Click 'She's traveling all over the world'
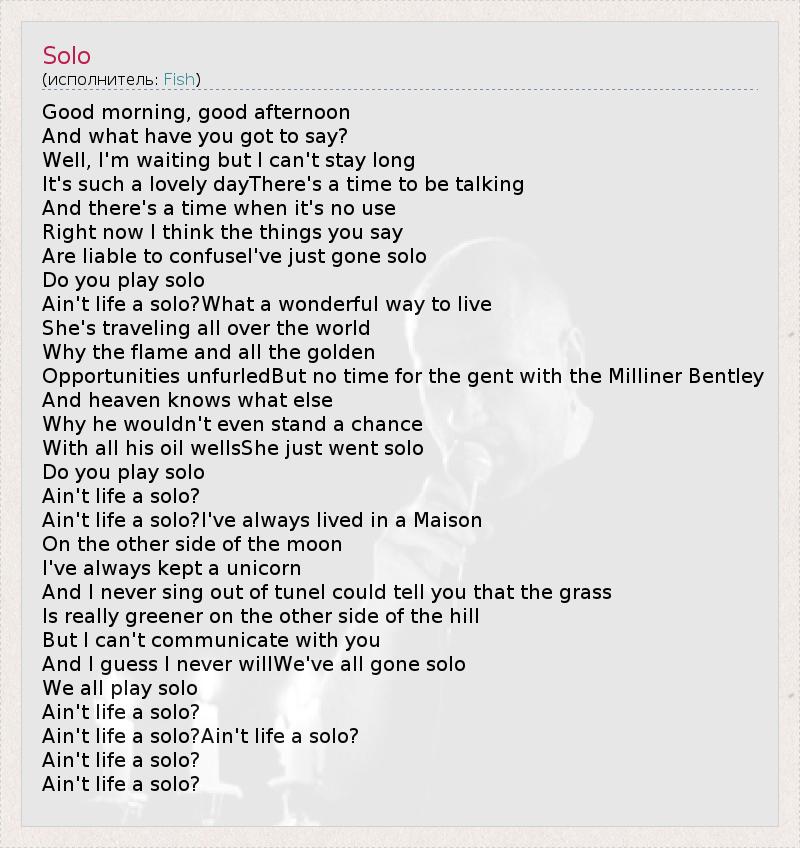The image size is (800, 848). pos(206,328)
